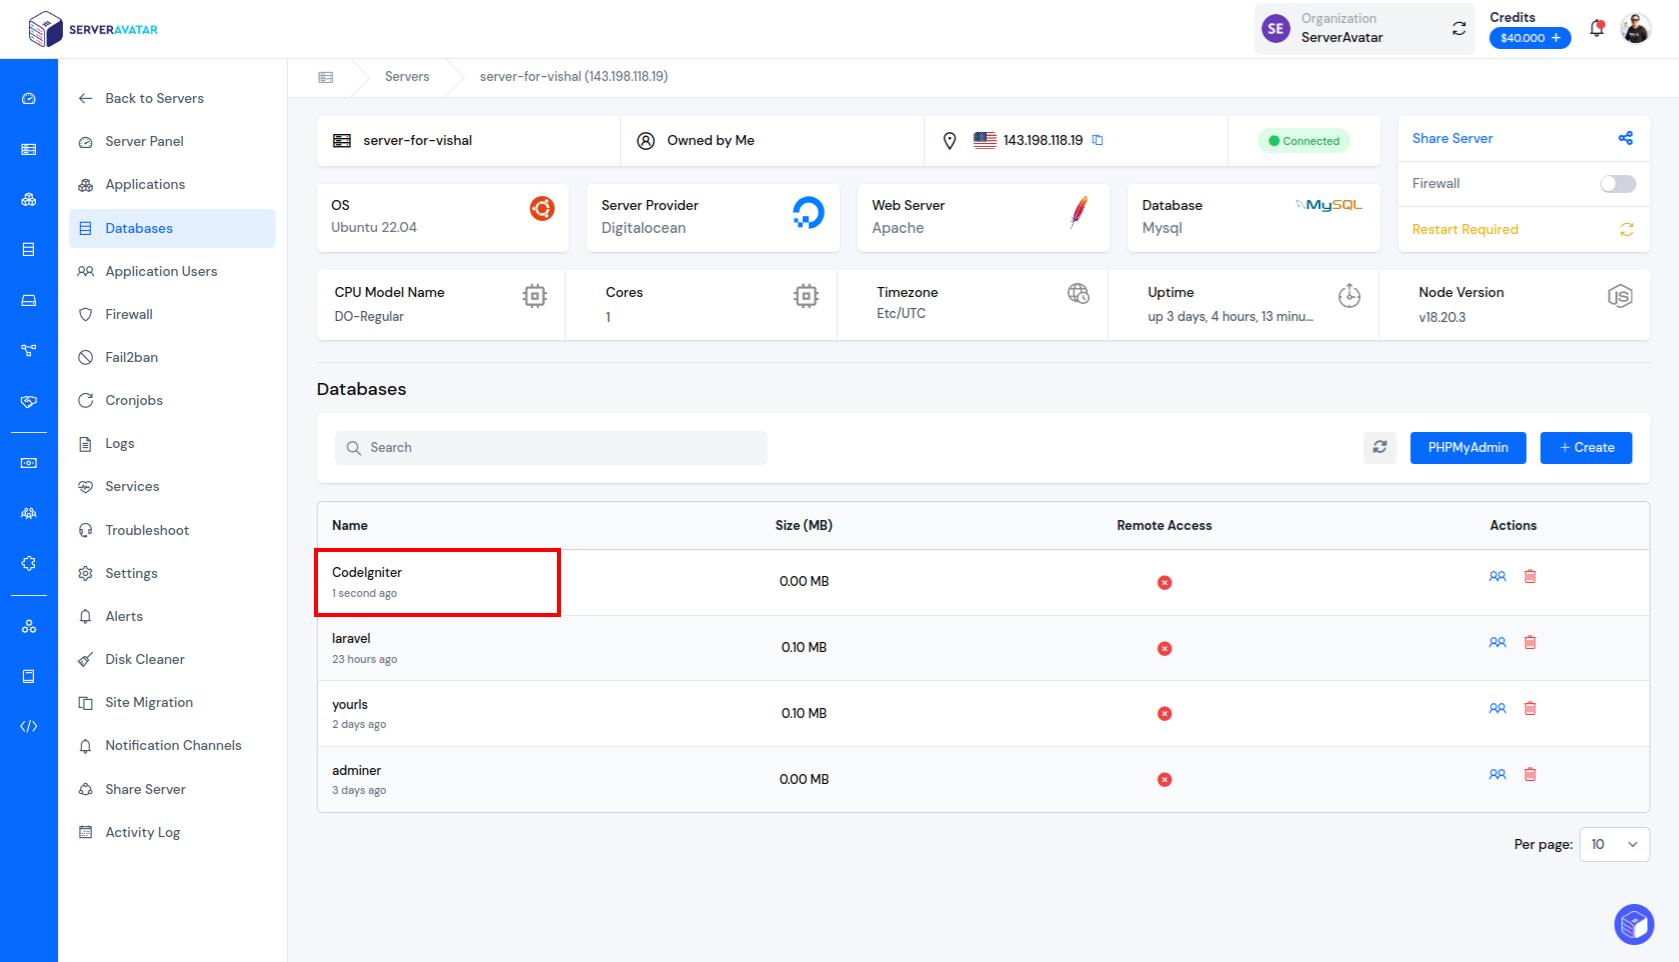The height and width of the screenshot is (962, 1679).
Task: Refresh the databases list
Action: (1380, 448)
